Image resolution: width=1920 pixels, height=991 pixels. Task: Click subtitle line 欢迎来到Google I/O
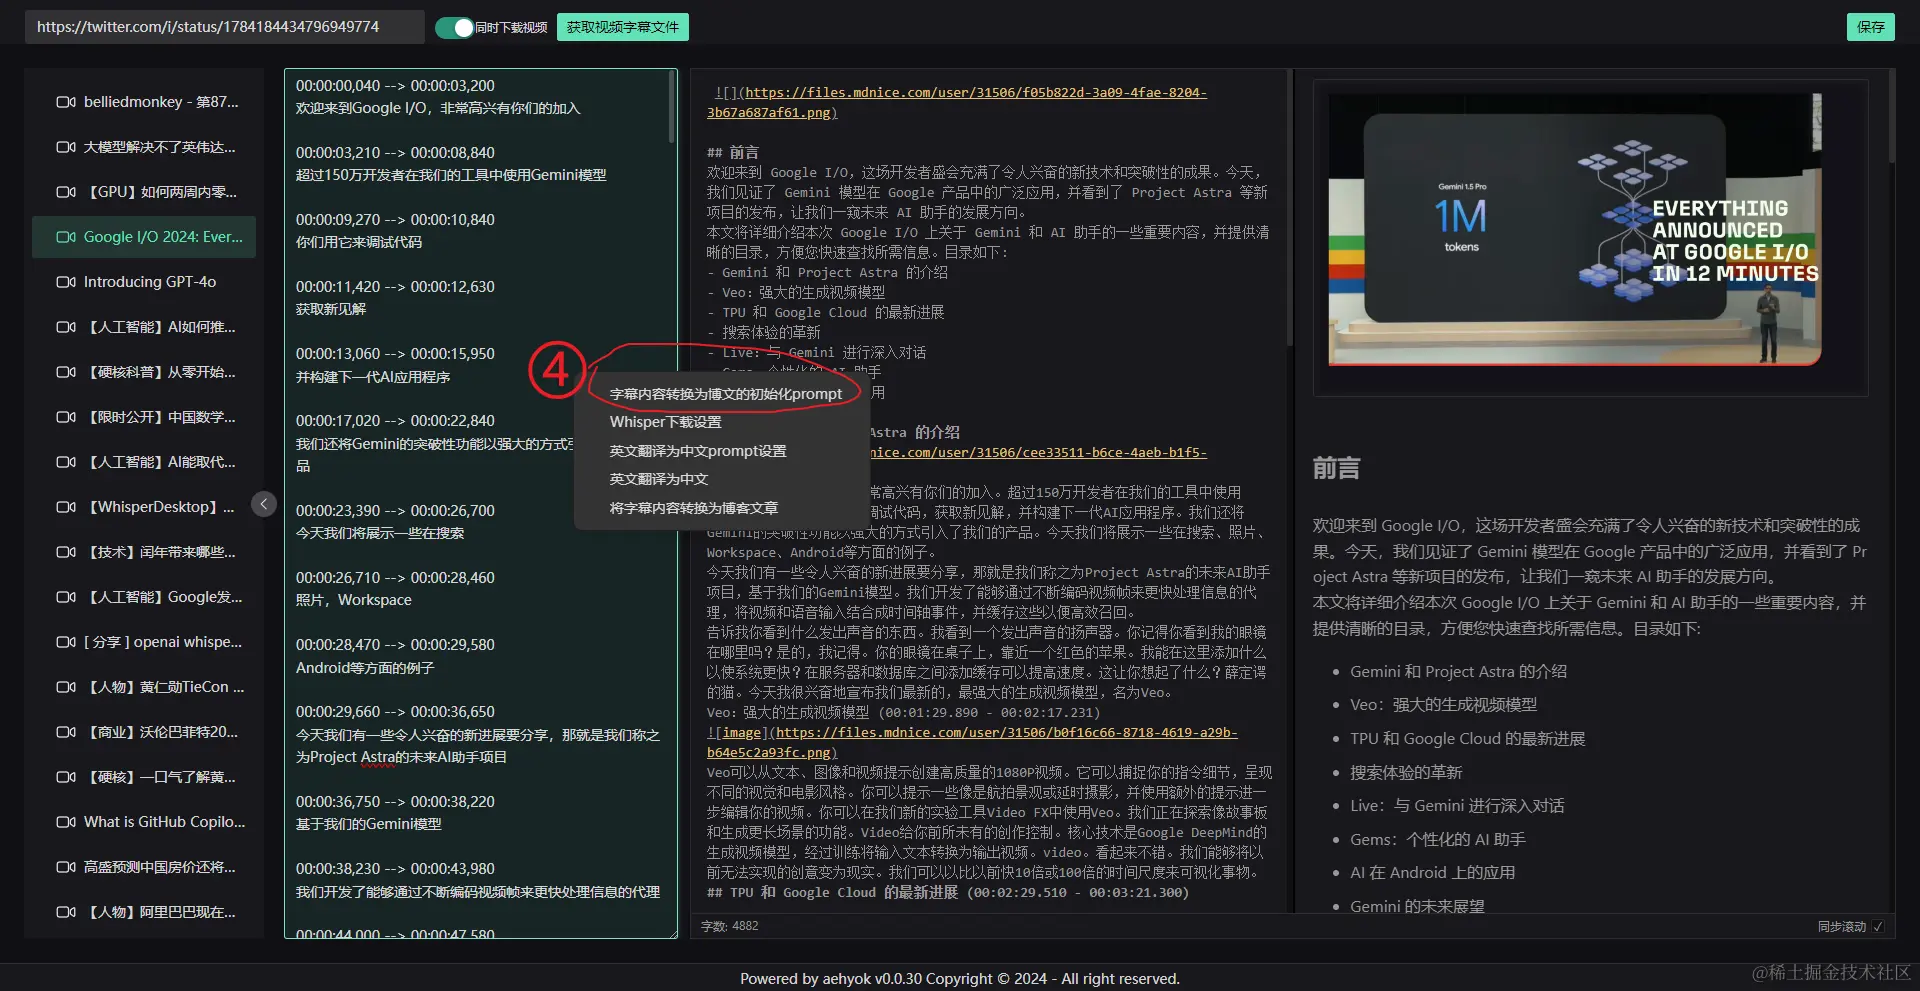click(x=438, y=108)
